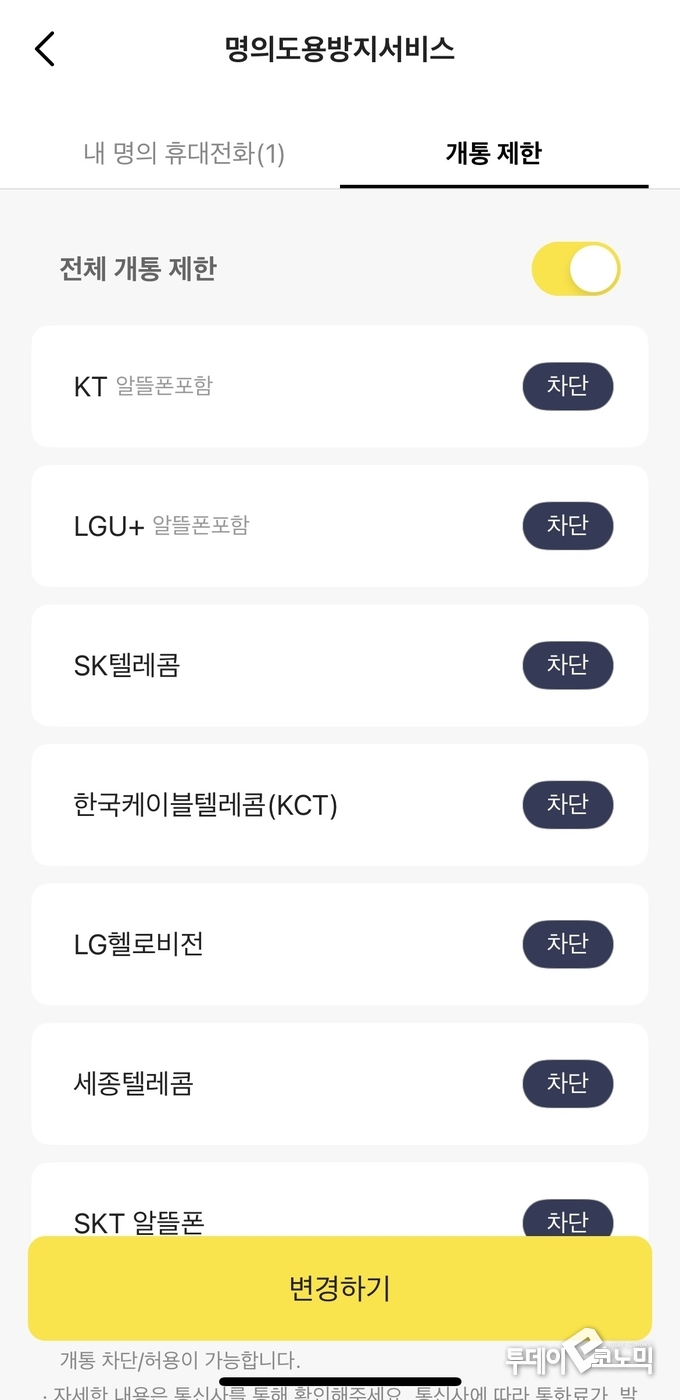Image resolution: width=680 pixels, height=1400 pixels.
Task: Toggle 차단 for KT
Action: (x=567, y=386)
